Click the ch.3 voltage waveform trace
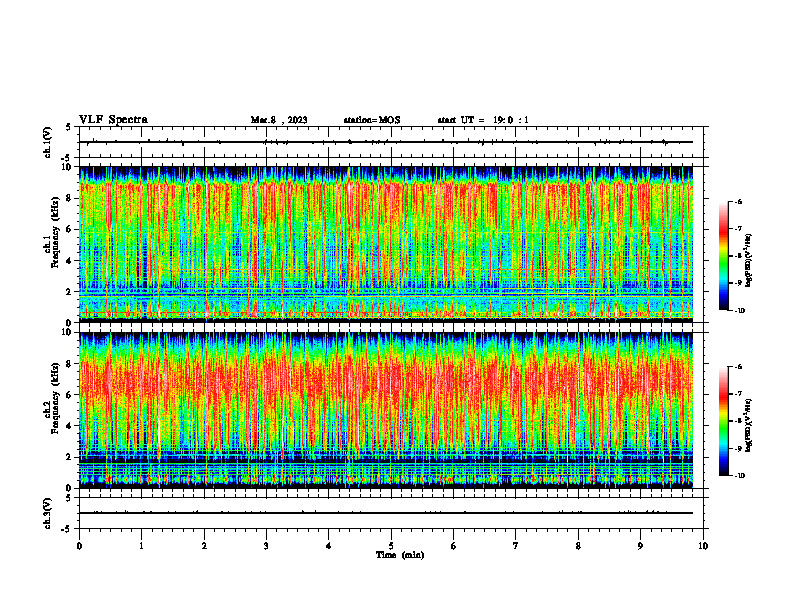 (386, 513)
